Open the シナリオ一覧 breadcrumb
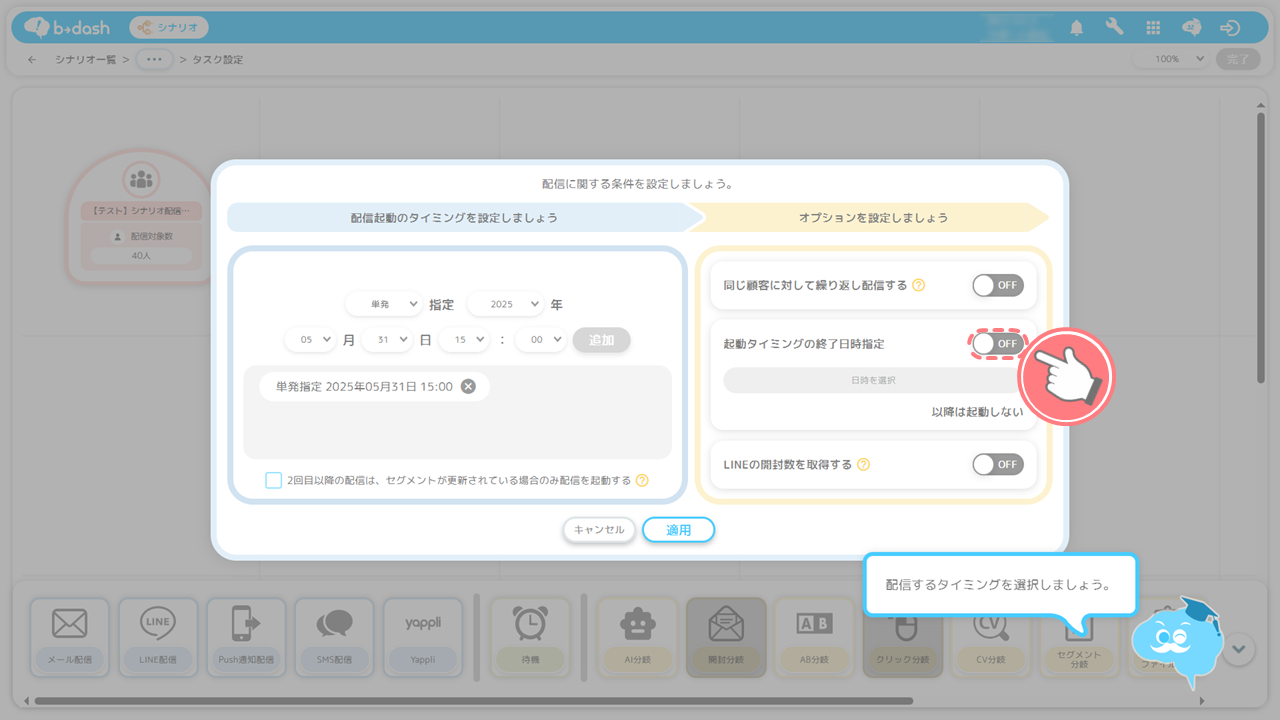 pos(86,59)
